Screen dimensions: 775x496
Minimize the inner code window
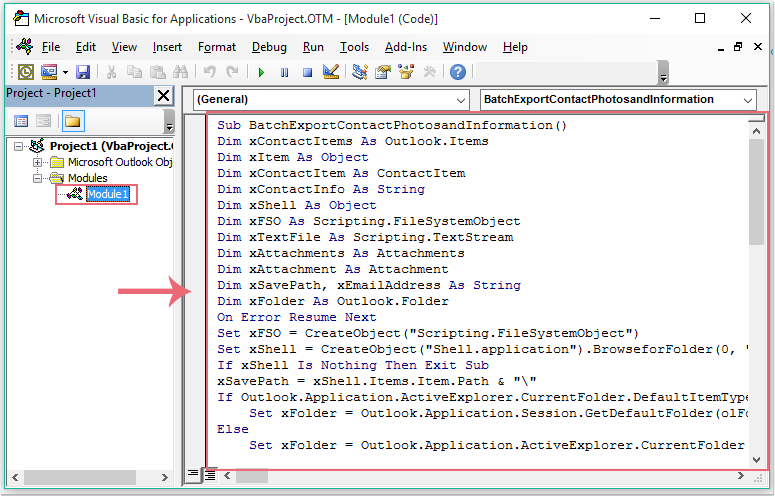[721, 48]
